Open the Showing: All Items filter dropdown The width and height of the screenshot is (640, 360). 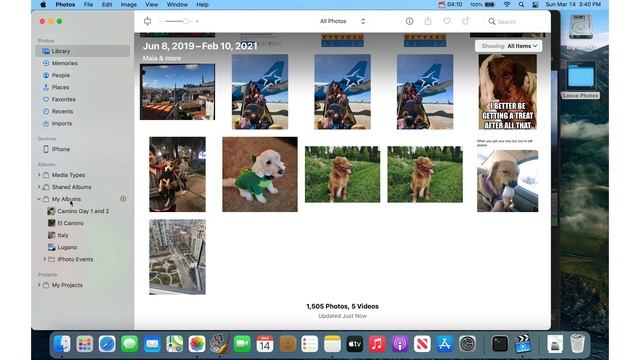click(x=509, y=46)
